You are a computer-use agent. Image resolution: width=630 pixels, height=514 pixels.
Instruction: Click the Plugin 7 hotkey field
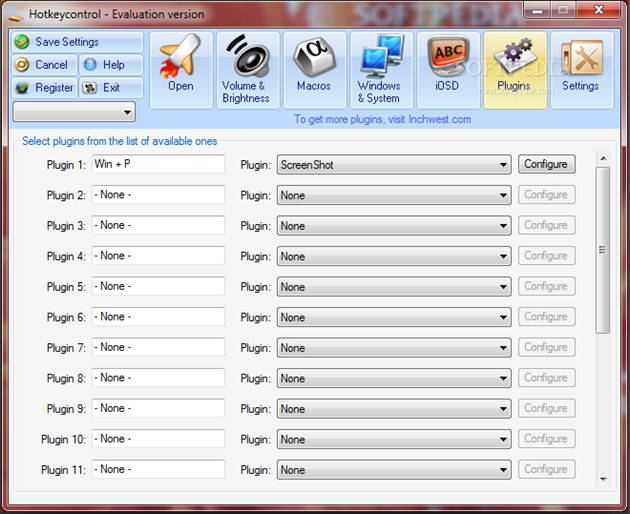coord(158,347)
